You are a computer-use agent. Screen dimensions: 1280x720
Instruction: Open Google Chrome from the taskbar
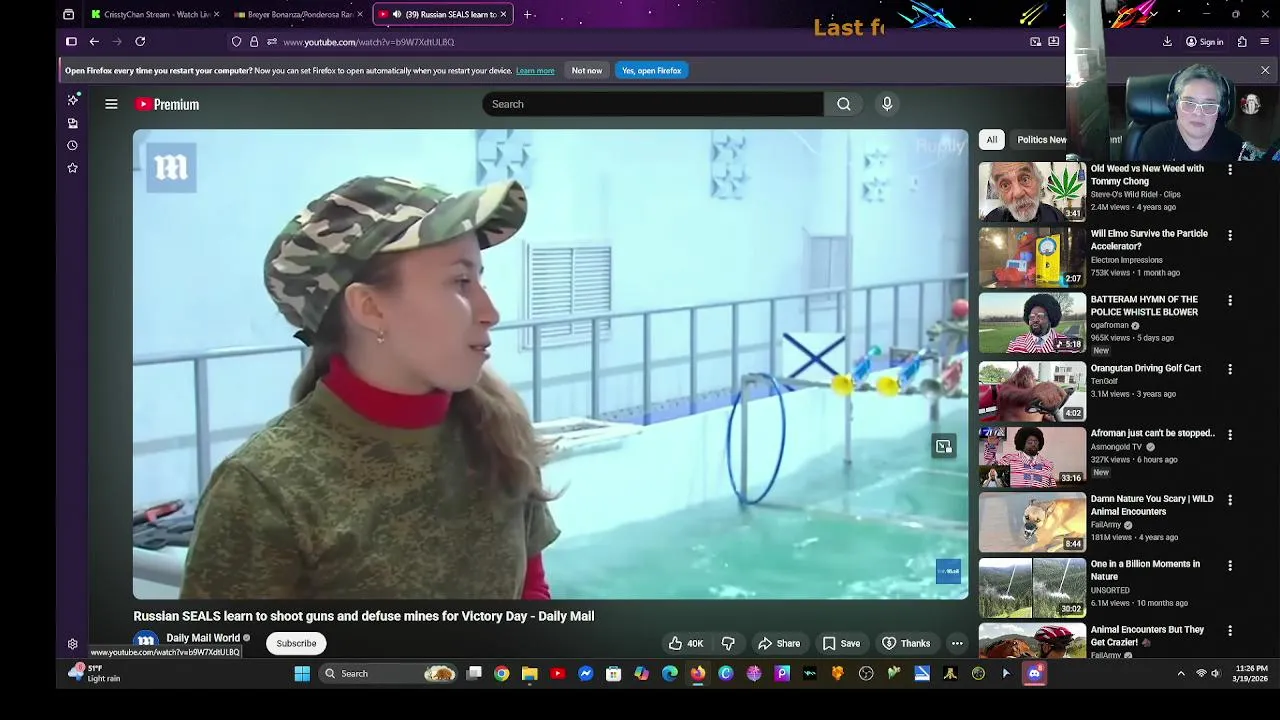502,674
